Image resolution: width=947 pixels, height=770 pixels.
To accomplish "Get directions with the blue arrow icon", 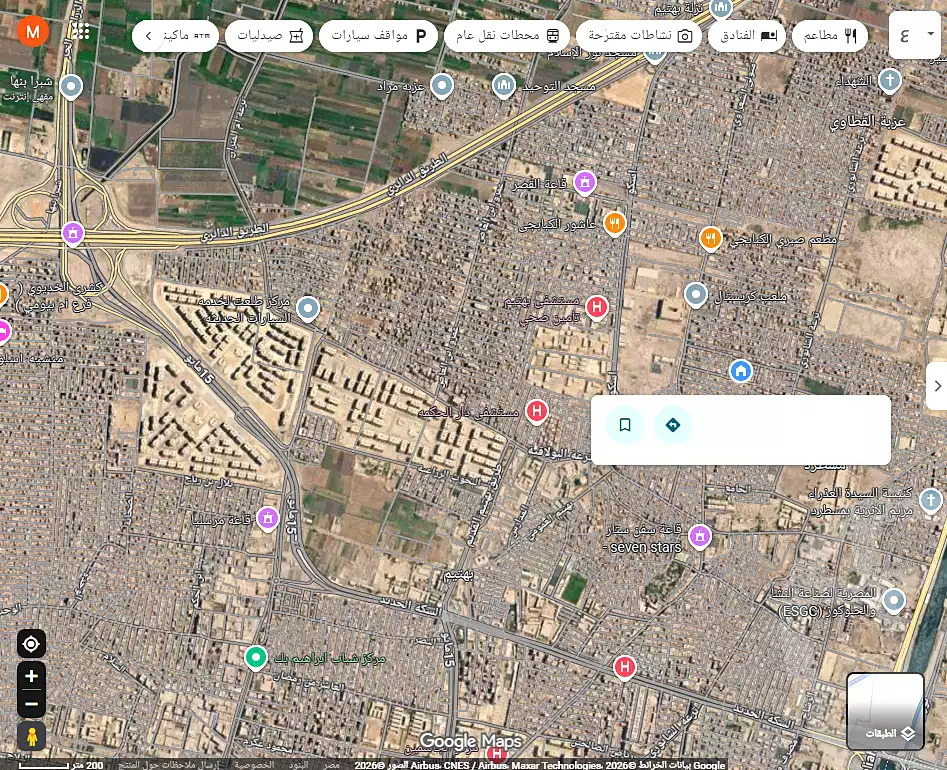I will pos(673,425).
